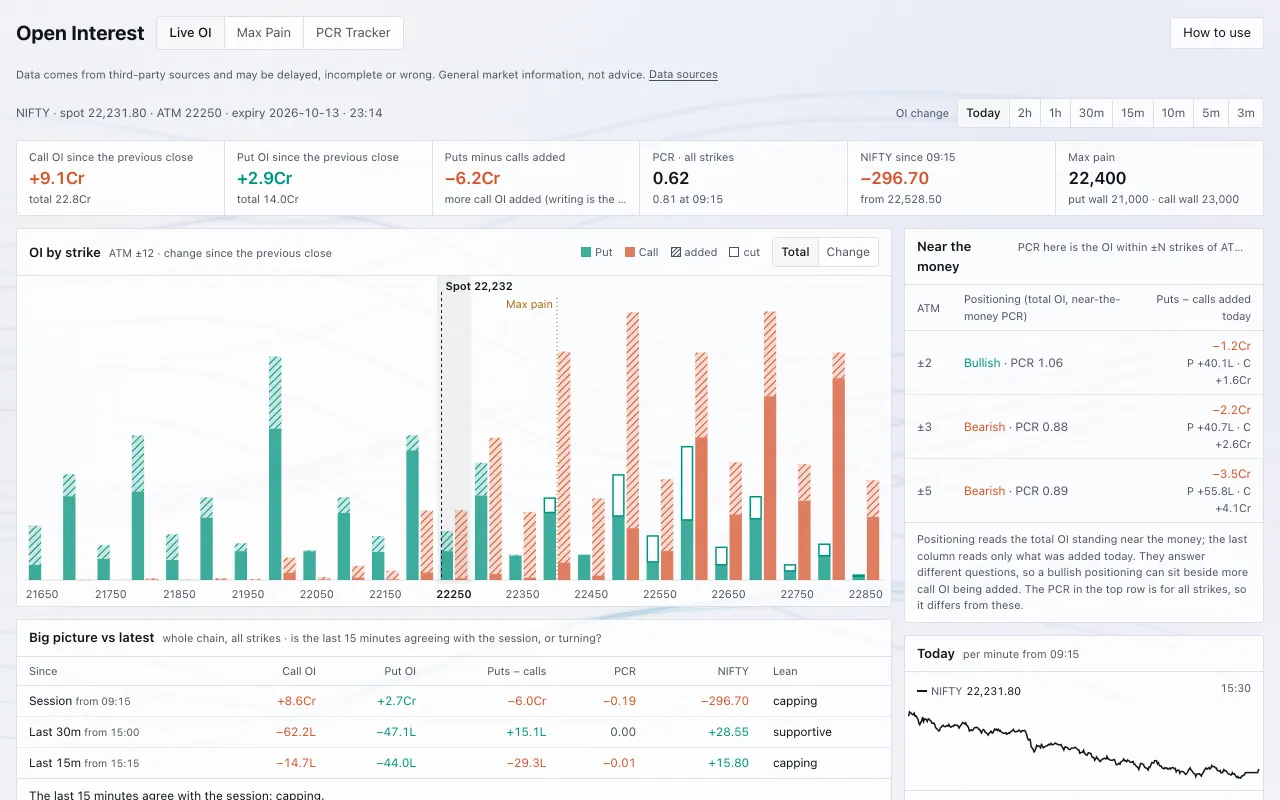
Task: Click 'Bearish · PCR 0.89' in ±5 row
Action: tap(1016, 491)
